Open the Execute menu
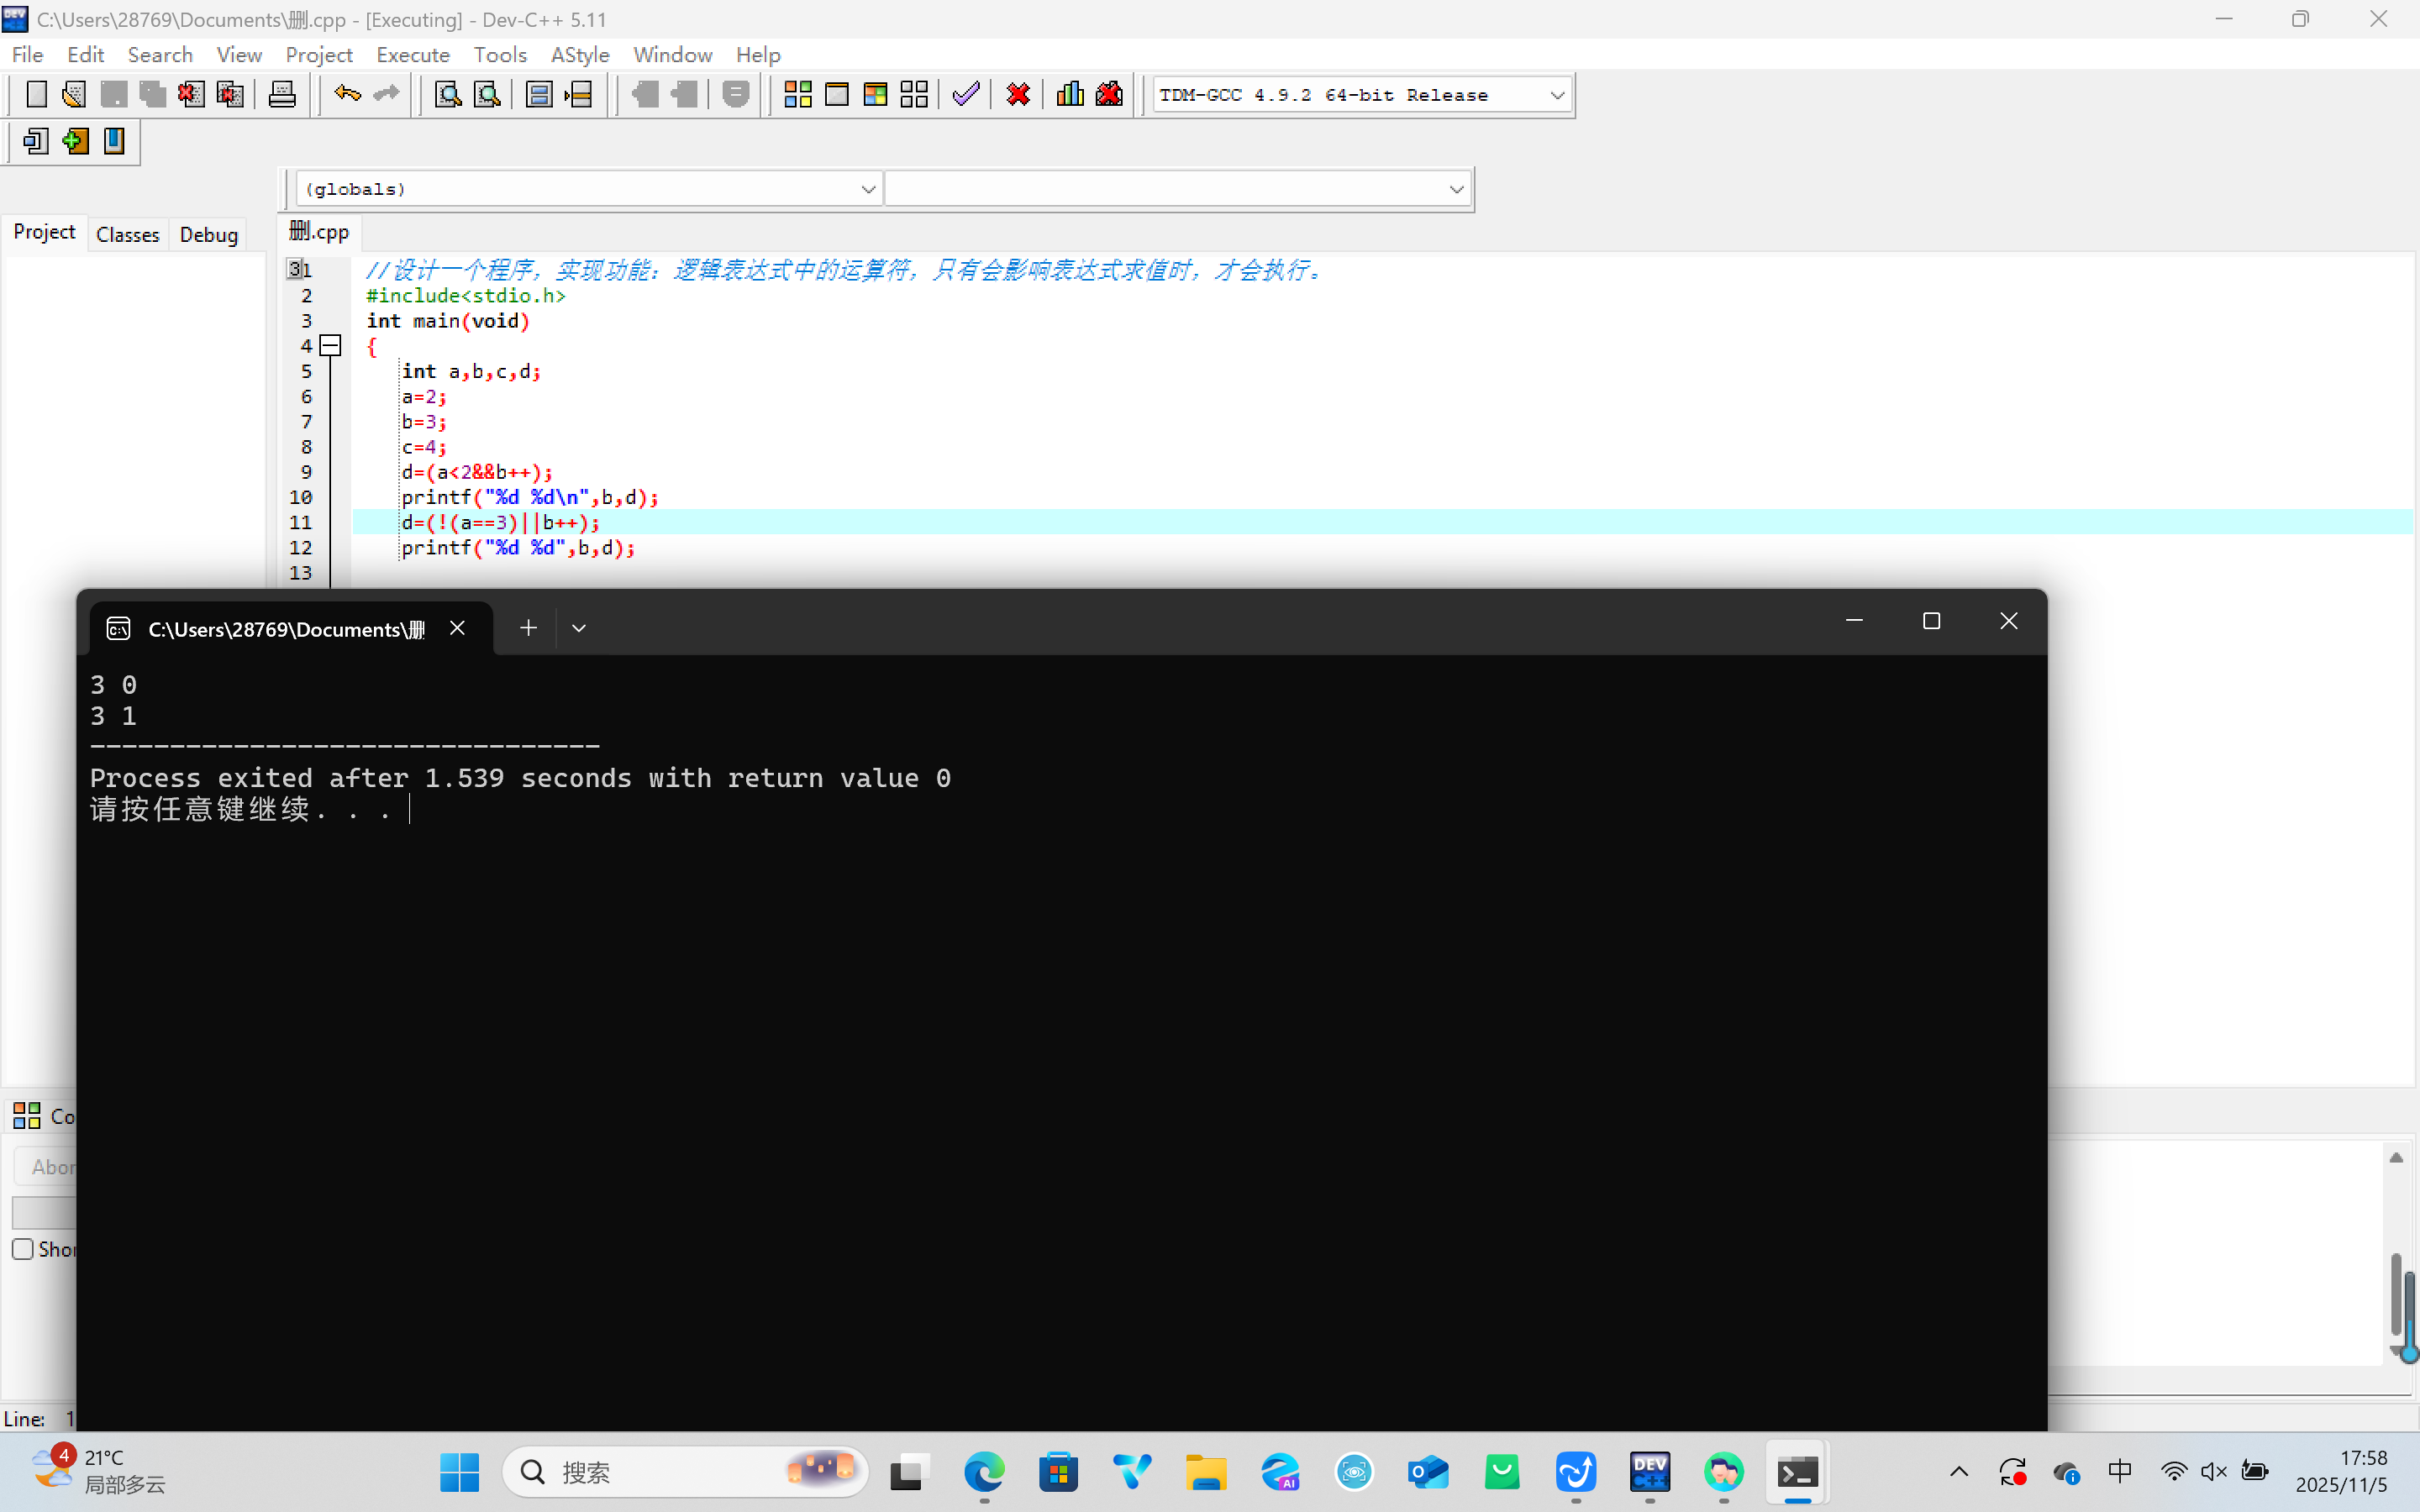The width and height of the screenshot is (2420, 1512). [x=412, y=55]
